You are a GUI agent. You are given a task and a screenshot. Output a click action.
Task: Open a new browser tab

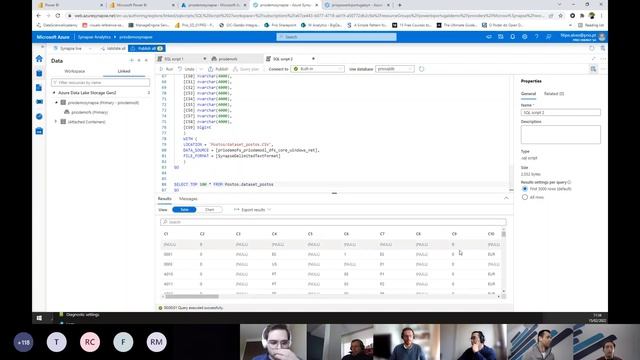click(x=400, y=5)
